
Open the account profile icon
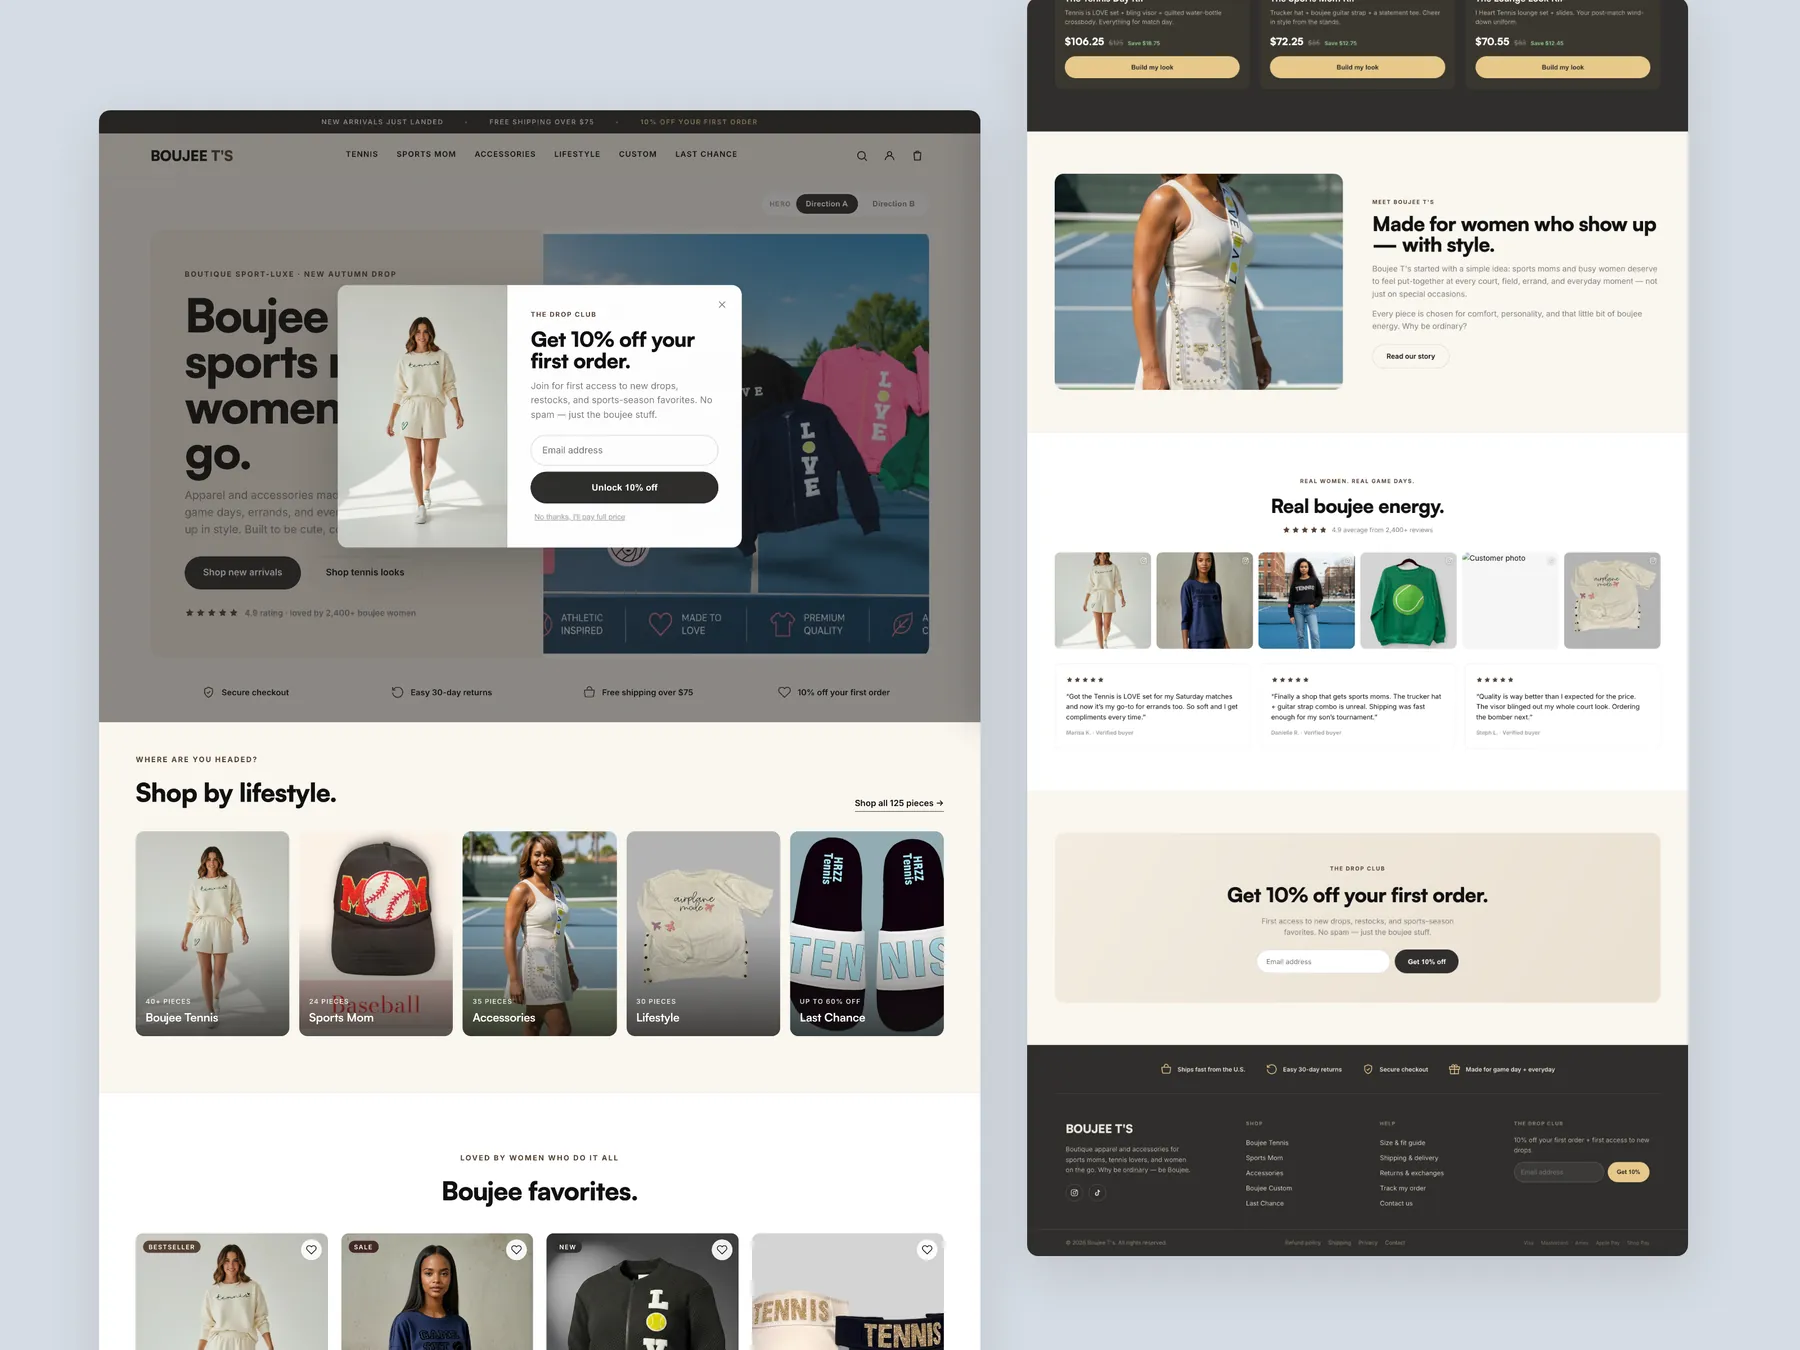(x=889, y=156)
